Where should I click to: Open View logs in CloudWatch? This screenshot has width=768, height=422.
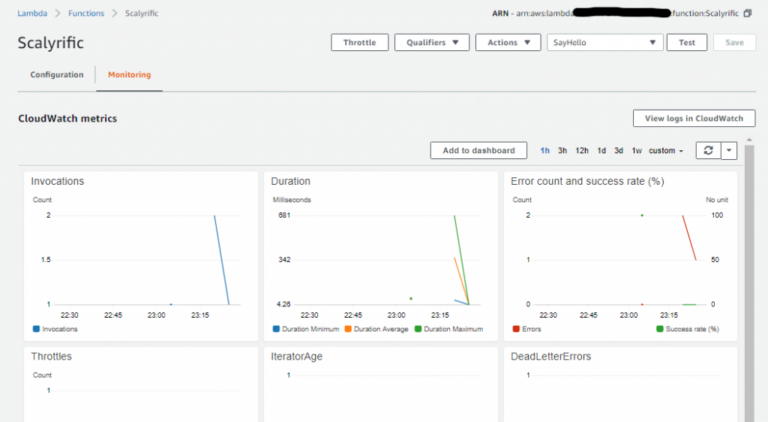(x=694, y=118)
